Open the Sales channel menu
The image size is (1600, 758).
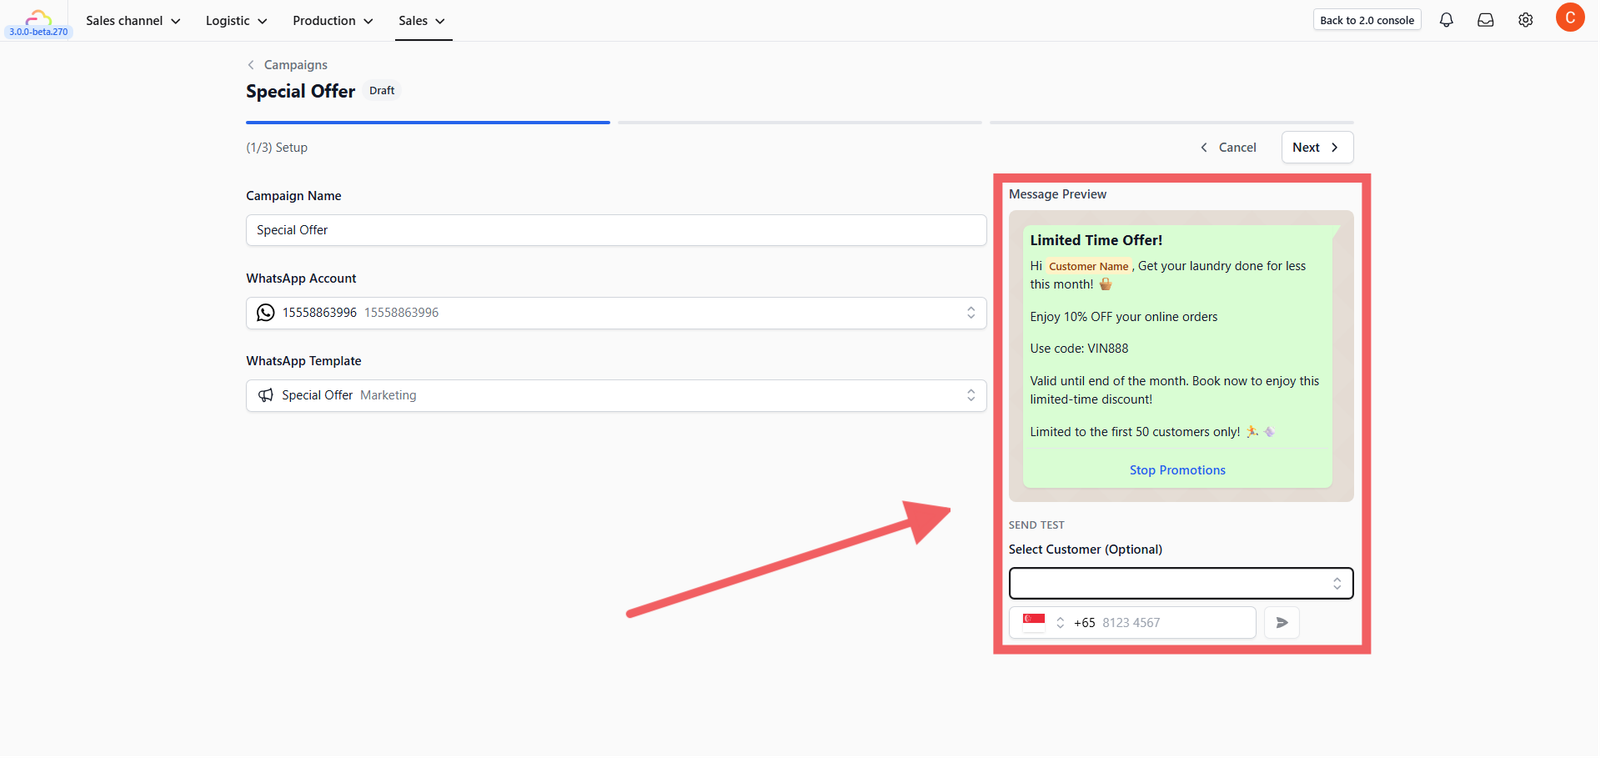coord(133,21)
